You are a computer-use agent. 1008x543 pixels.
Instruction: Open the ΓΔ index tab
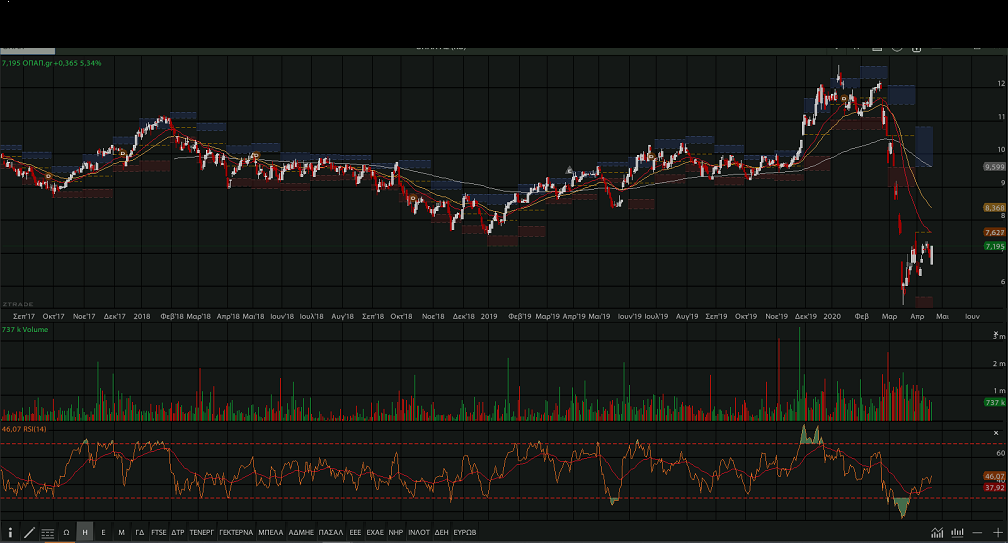[140, 532]
